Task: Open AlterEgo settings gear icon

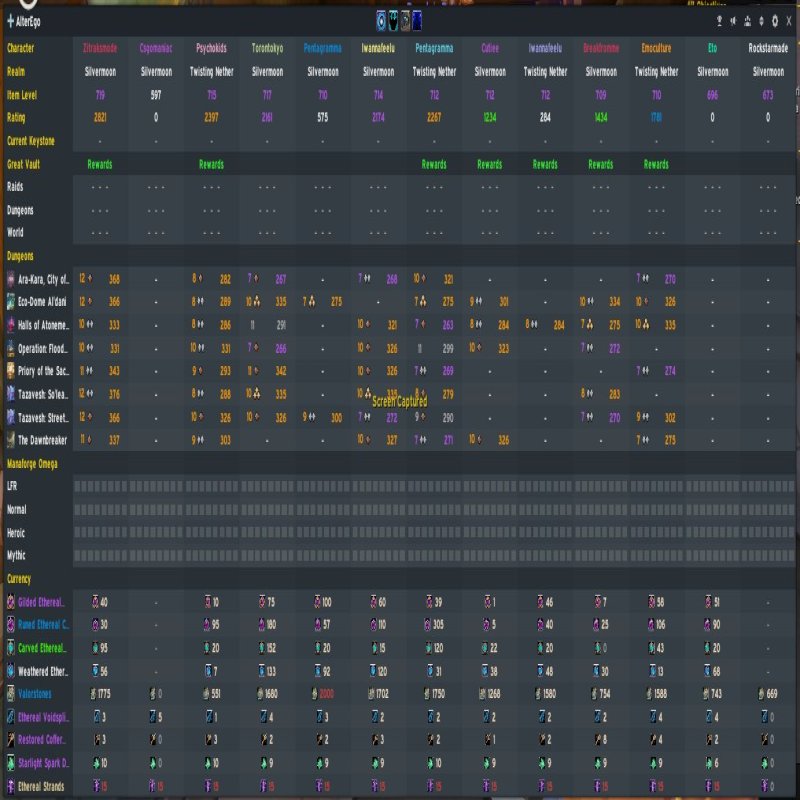Action: coord(775,20)
